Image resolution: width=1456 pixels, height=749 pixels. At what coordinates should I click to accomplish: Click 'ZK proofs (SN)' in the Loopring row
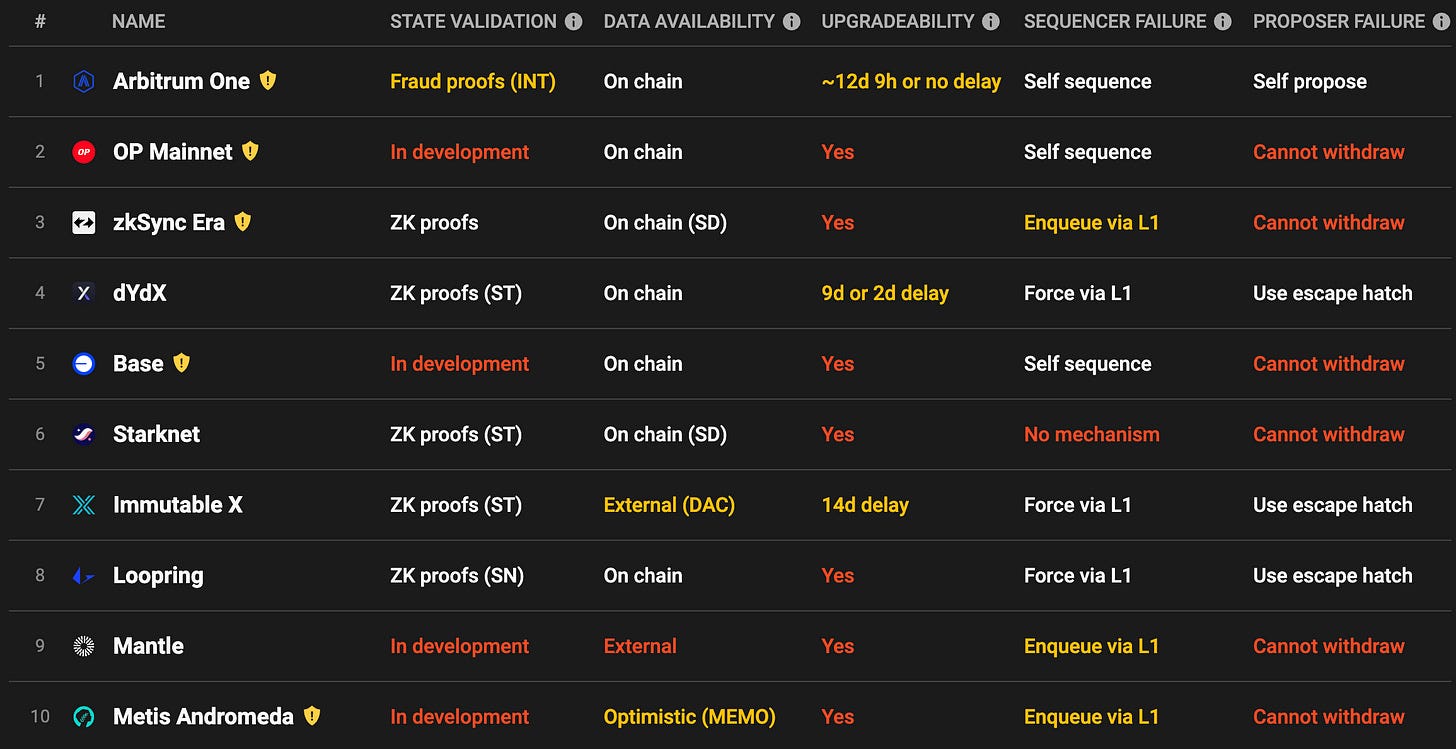click(457, 576)
